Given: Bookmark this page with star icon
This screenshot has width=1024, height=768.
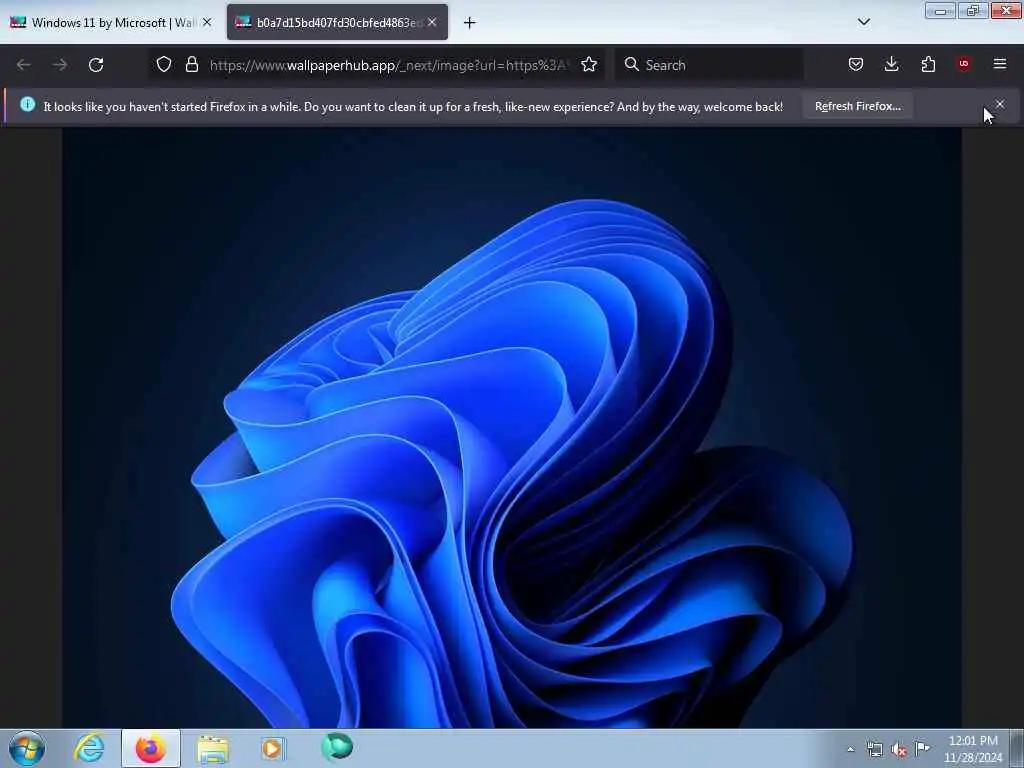Looking at the screenshot, I should 589,65.
